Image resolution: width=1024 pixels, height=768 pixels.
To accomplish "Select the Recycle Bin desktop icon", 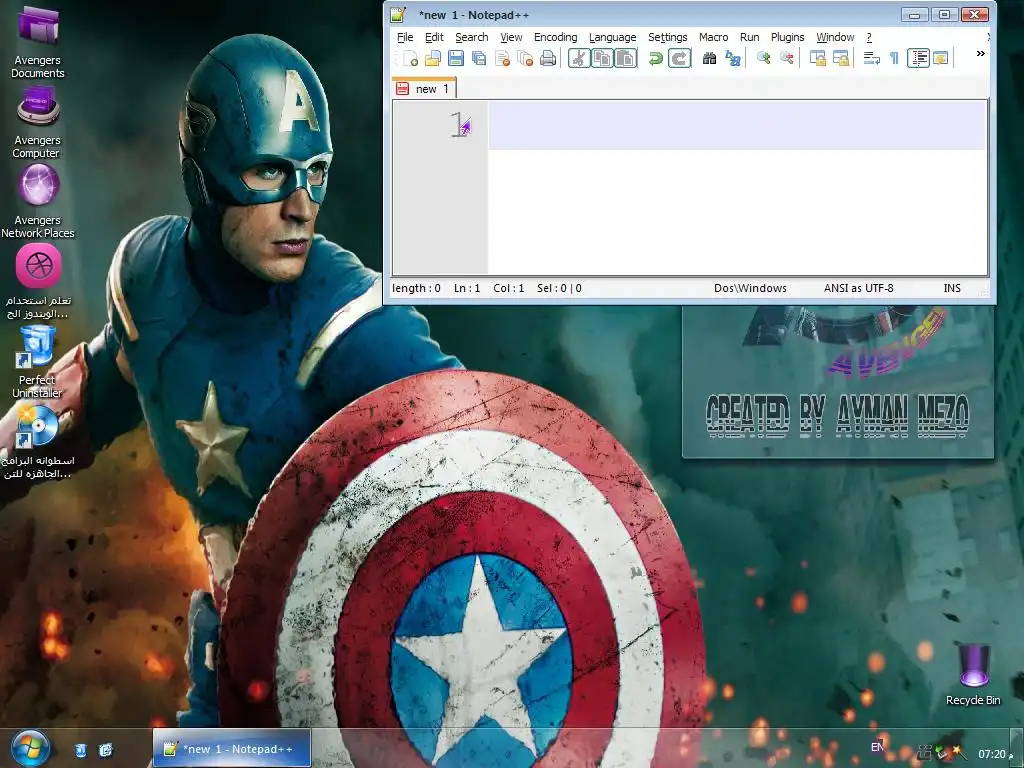I will click(973, 674).
